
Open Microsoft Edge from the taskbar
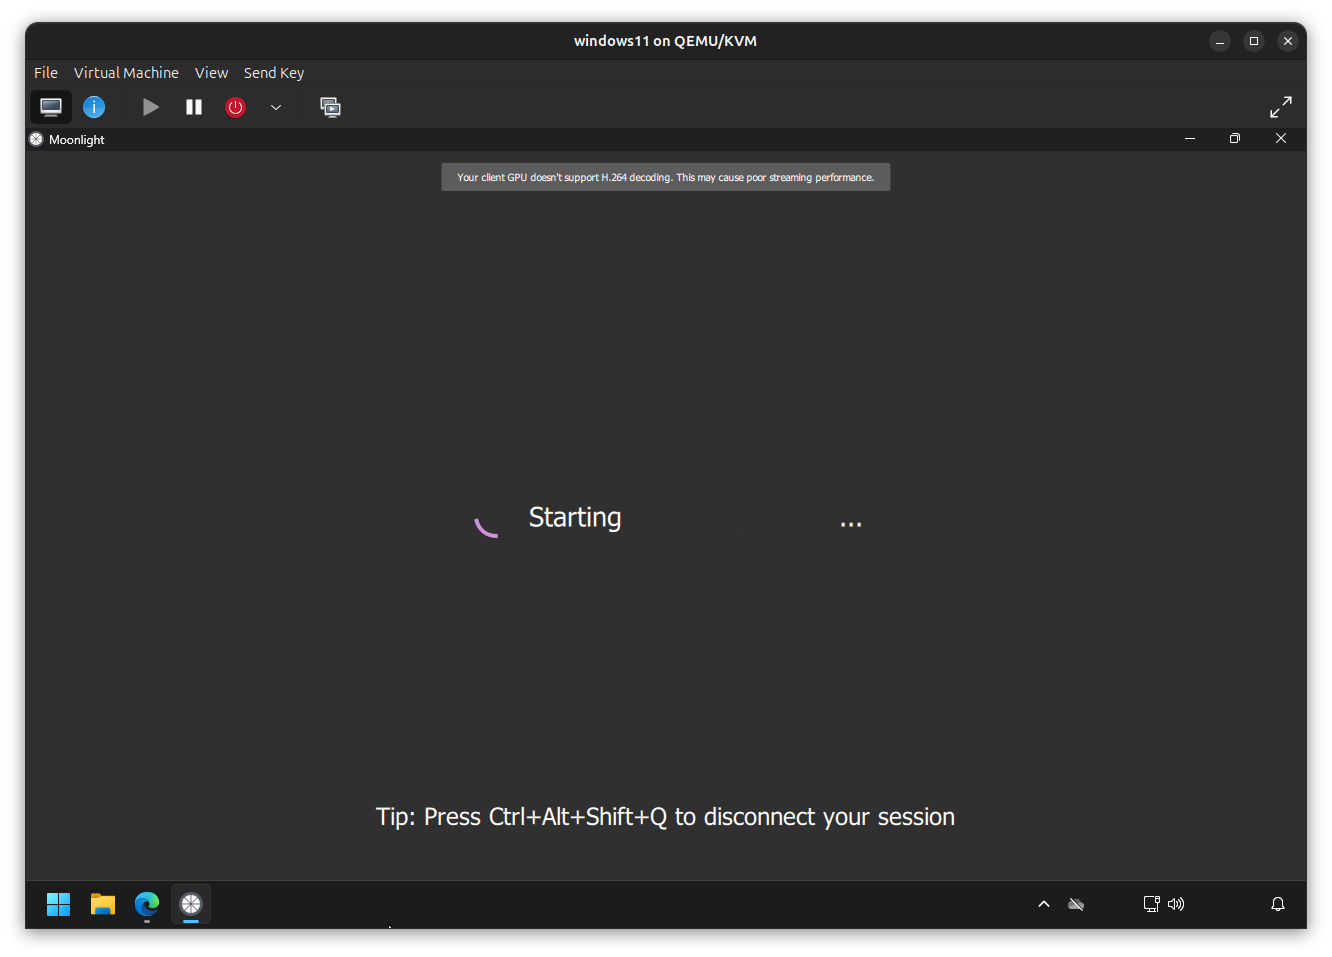point(146,904)
